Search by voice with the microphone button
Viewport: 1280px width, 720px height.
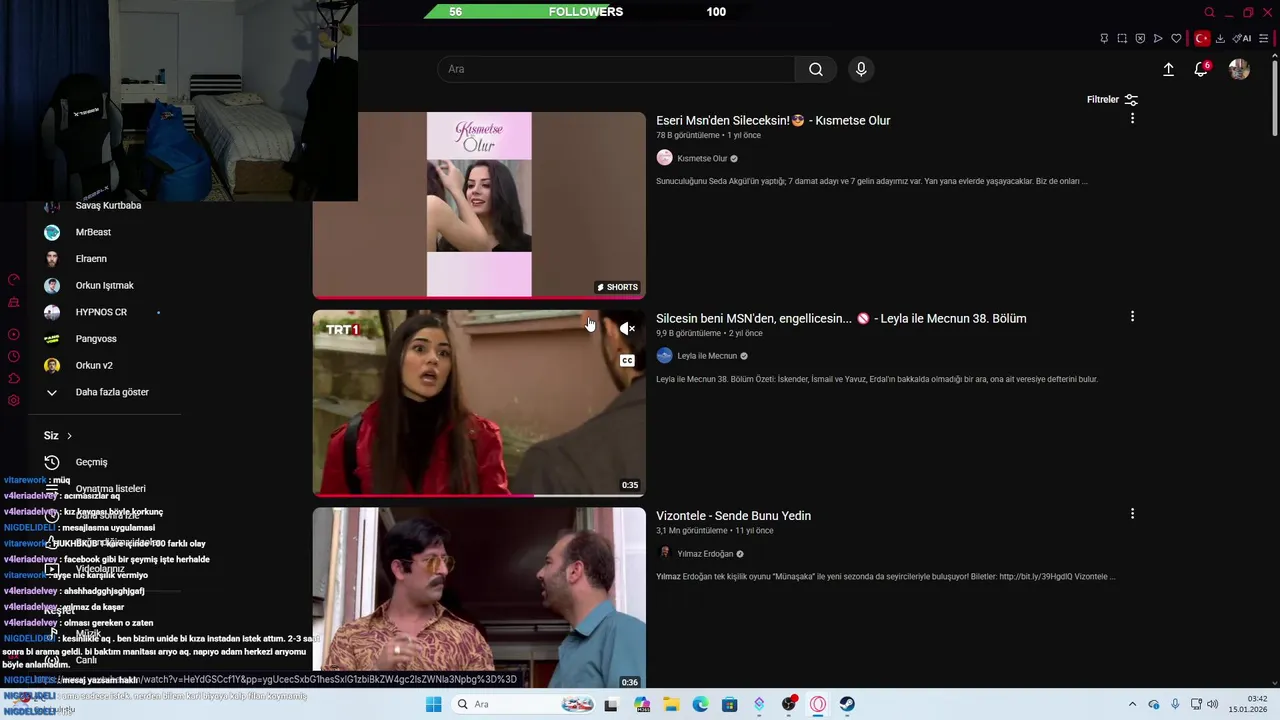(x=861, y=69)
